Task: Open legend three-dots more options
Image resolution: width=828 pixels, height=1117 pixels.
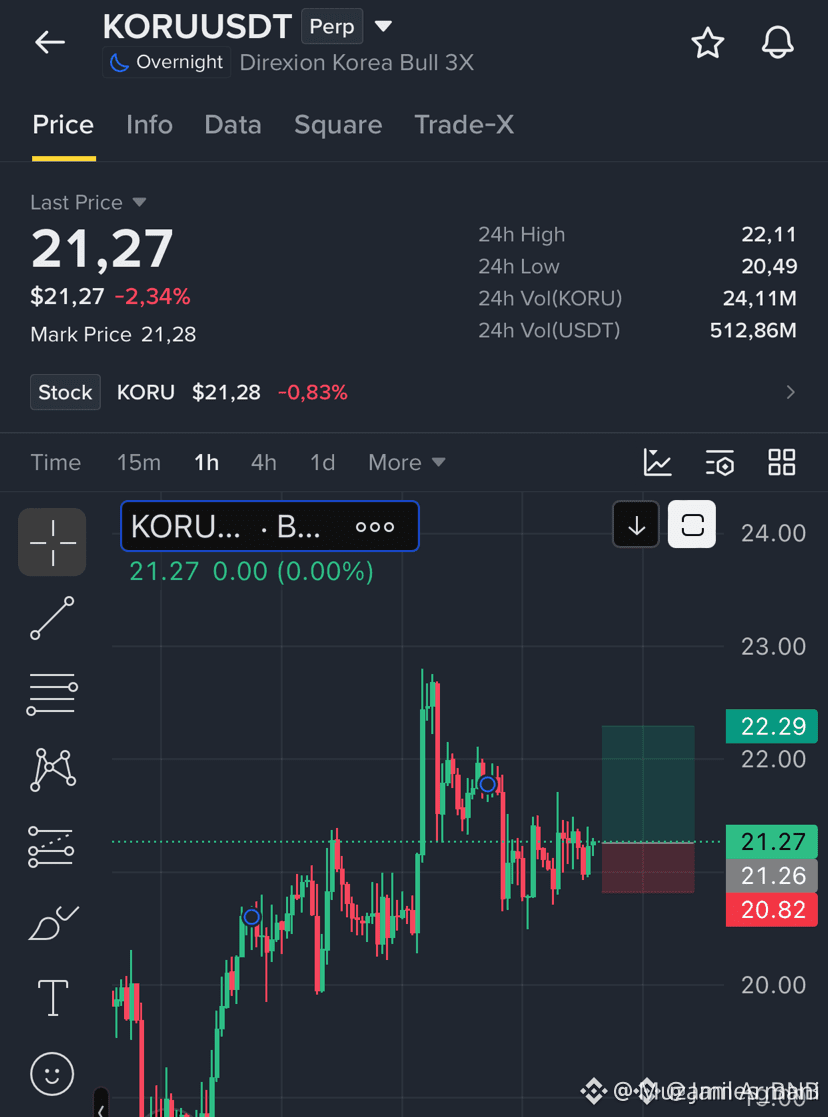Action: 375,527
